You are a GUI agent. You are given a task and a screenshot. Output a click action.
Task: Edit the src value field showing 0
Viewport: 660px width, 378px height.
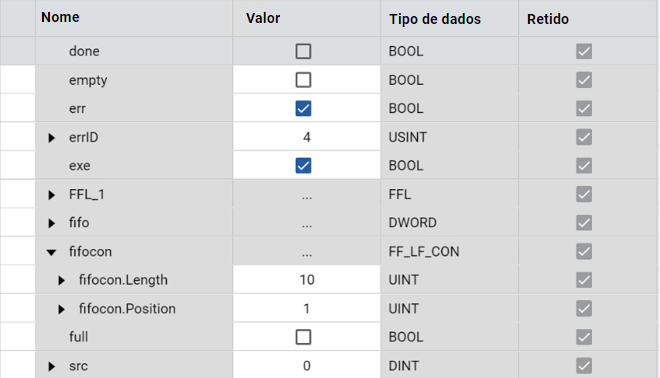[x=306, y=365]
